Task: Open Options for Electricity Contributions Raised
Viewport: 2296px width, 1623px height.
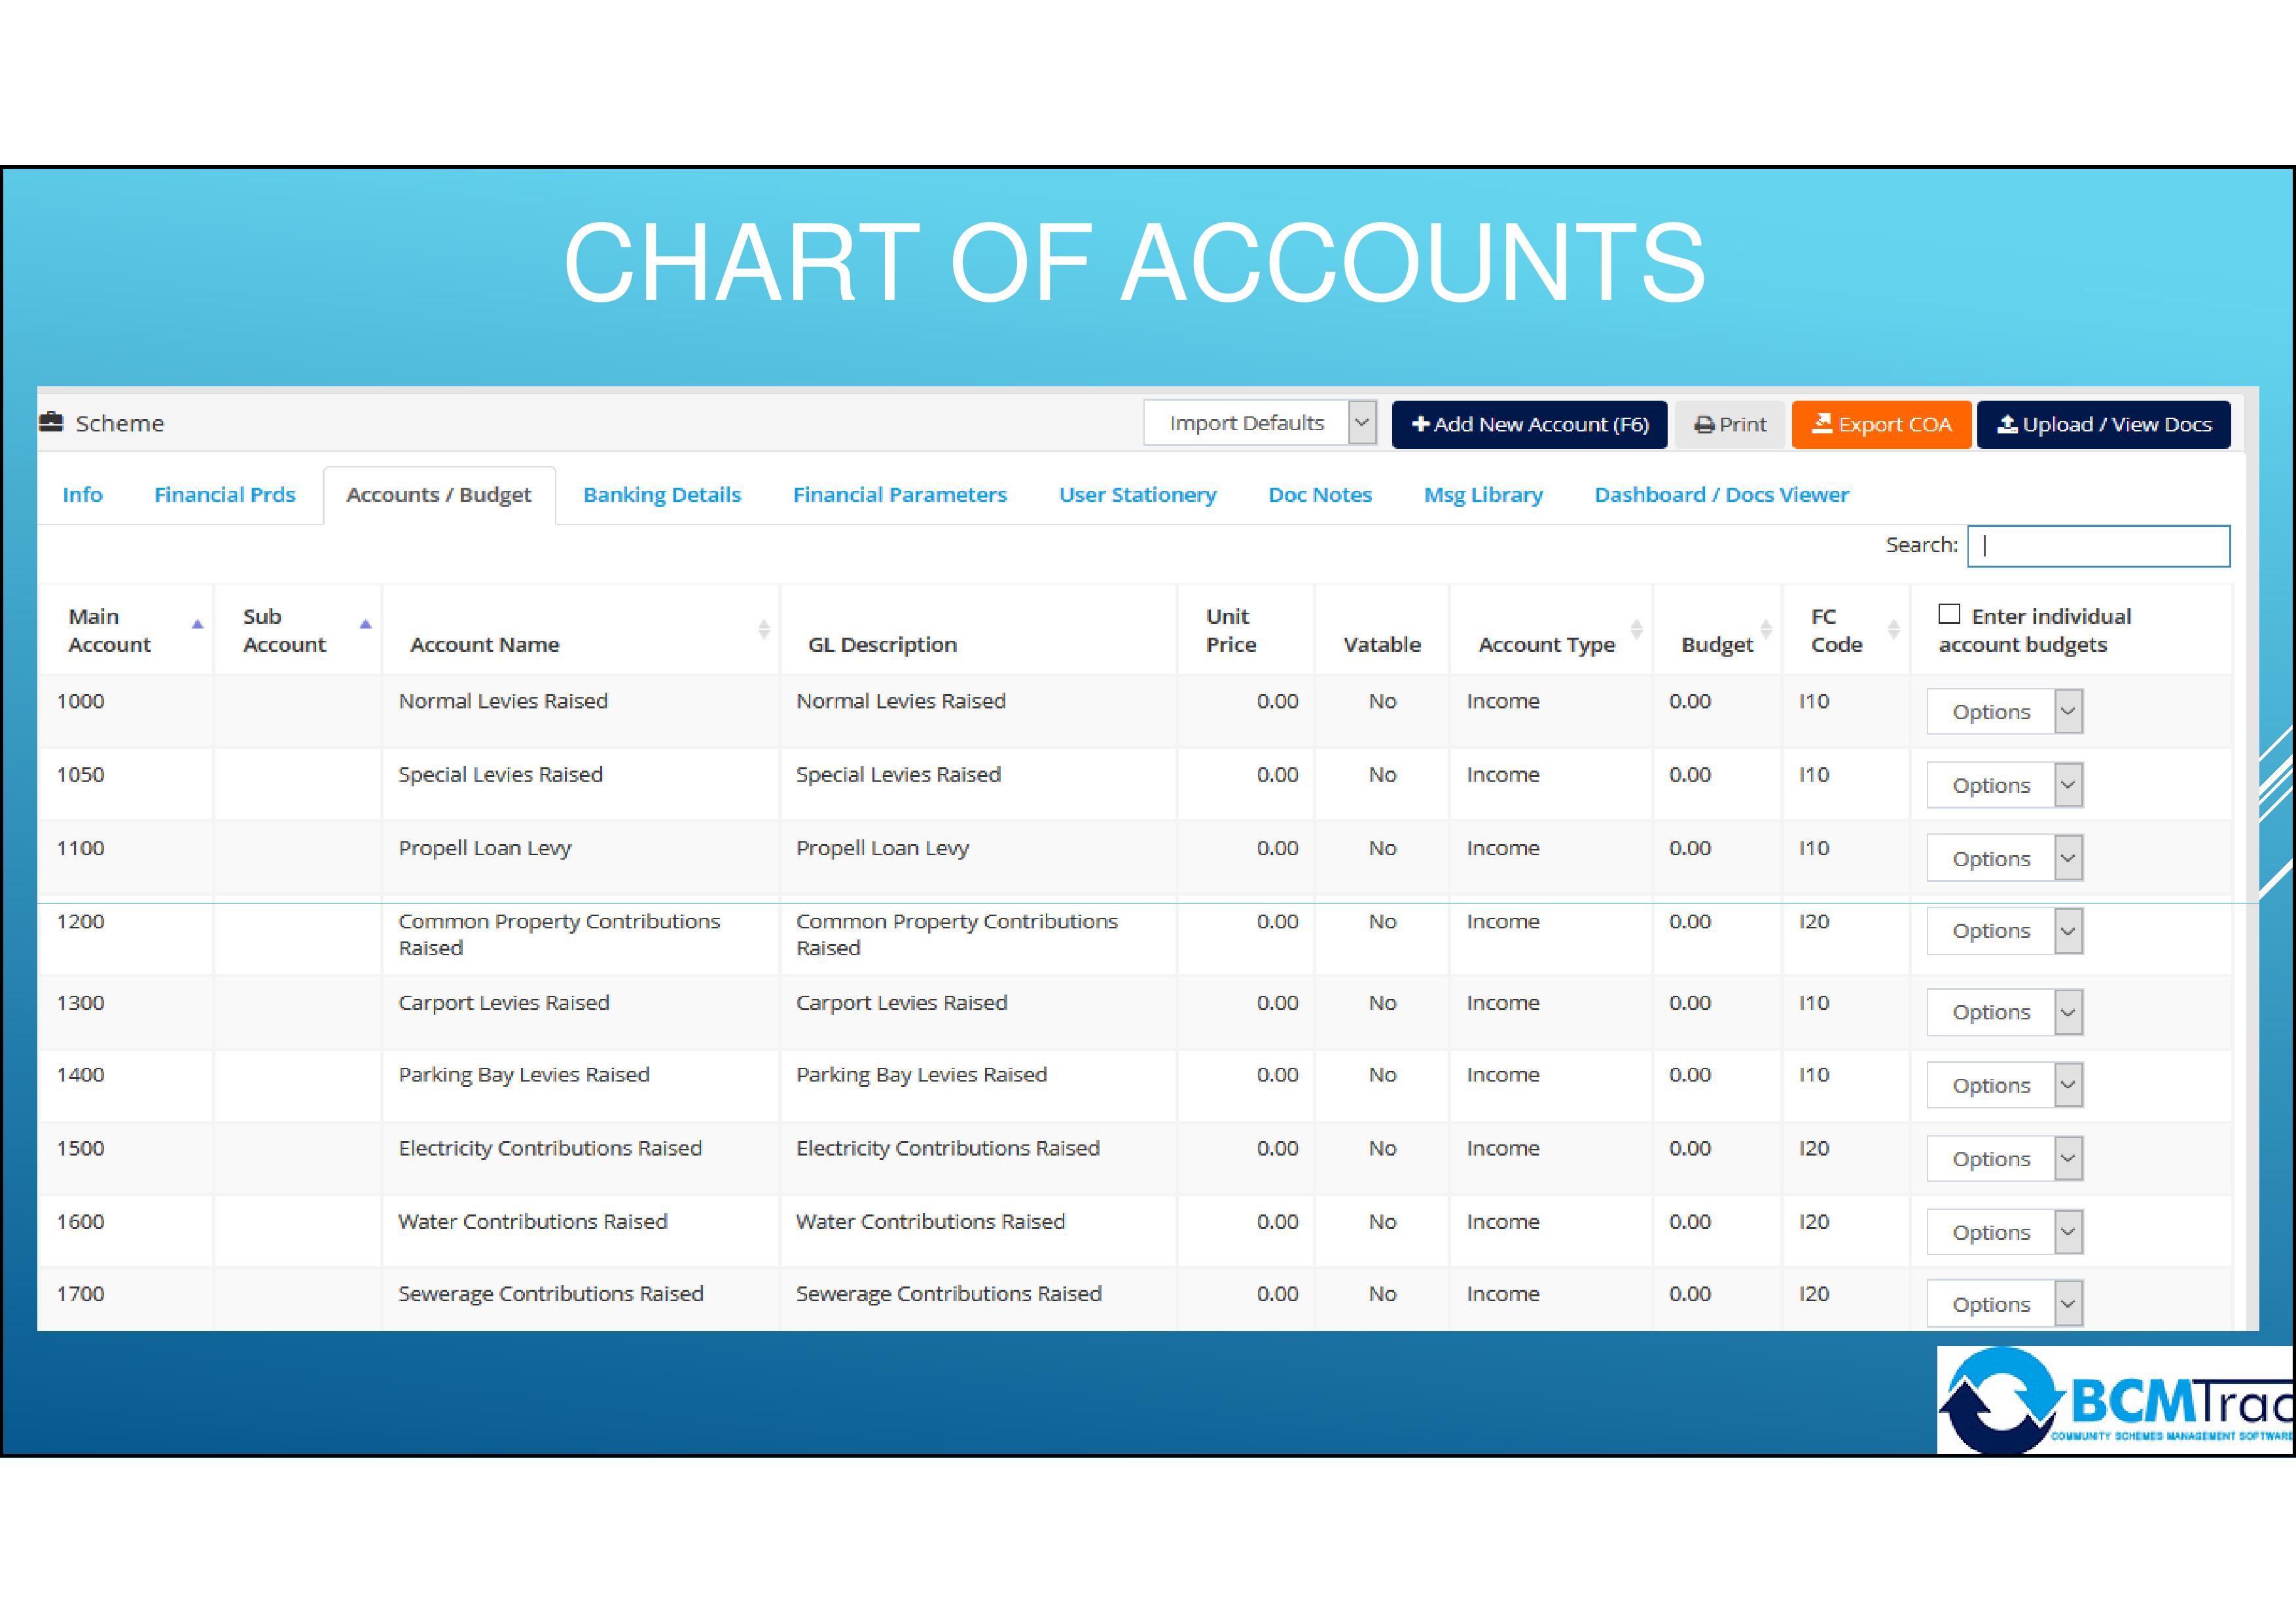Action: tap(2005, 1159)
